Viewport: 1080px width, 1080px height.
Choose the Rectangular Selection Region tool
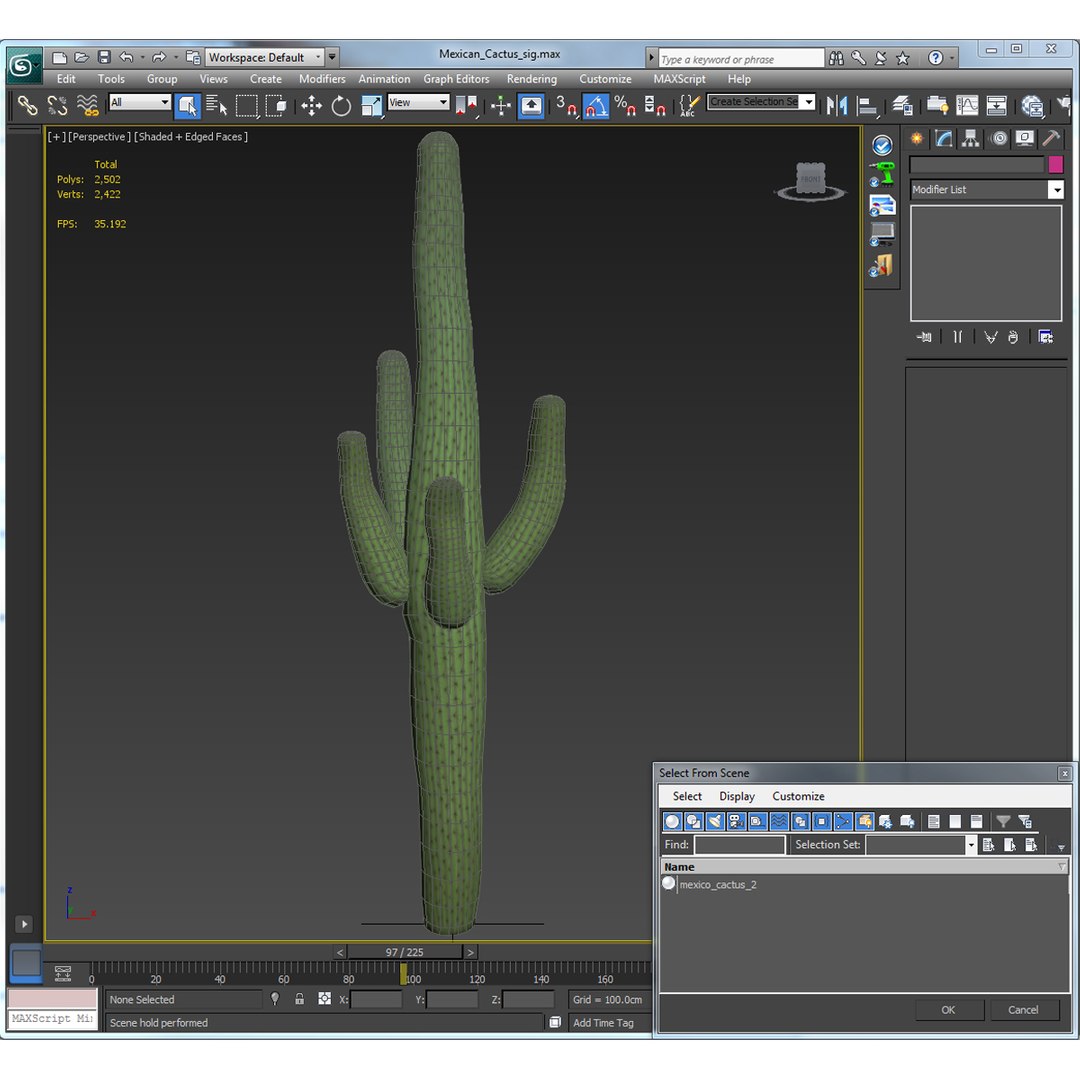click(246, 105)
